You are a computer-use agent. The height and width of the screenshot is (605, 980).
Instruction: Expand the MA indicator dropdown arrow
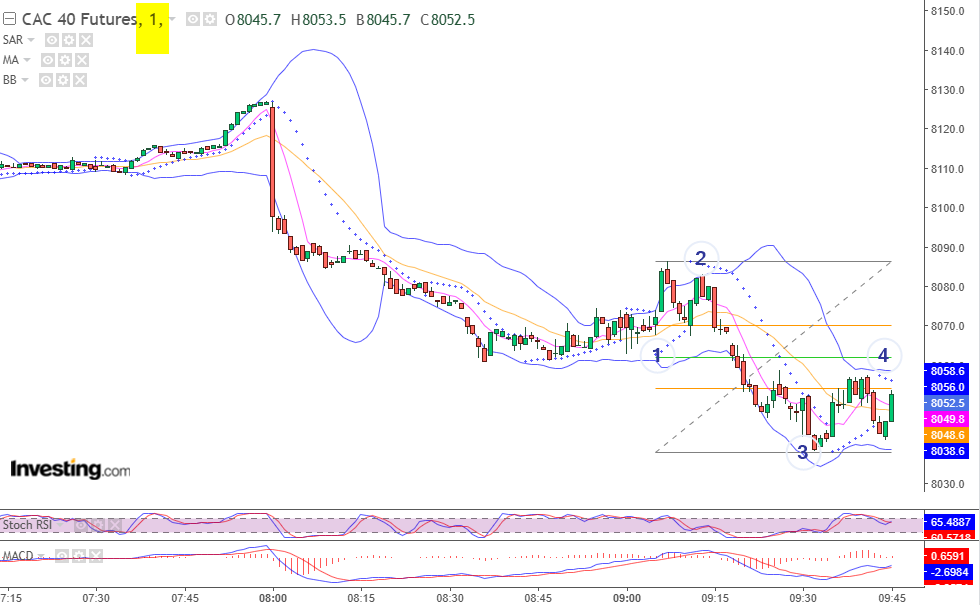26,60
